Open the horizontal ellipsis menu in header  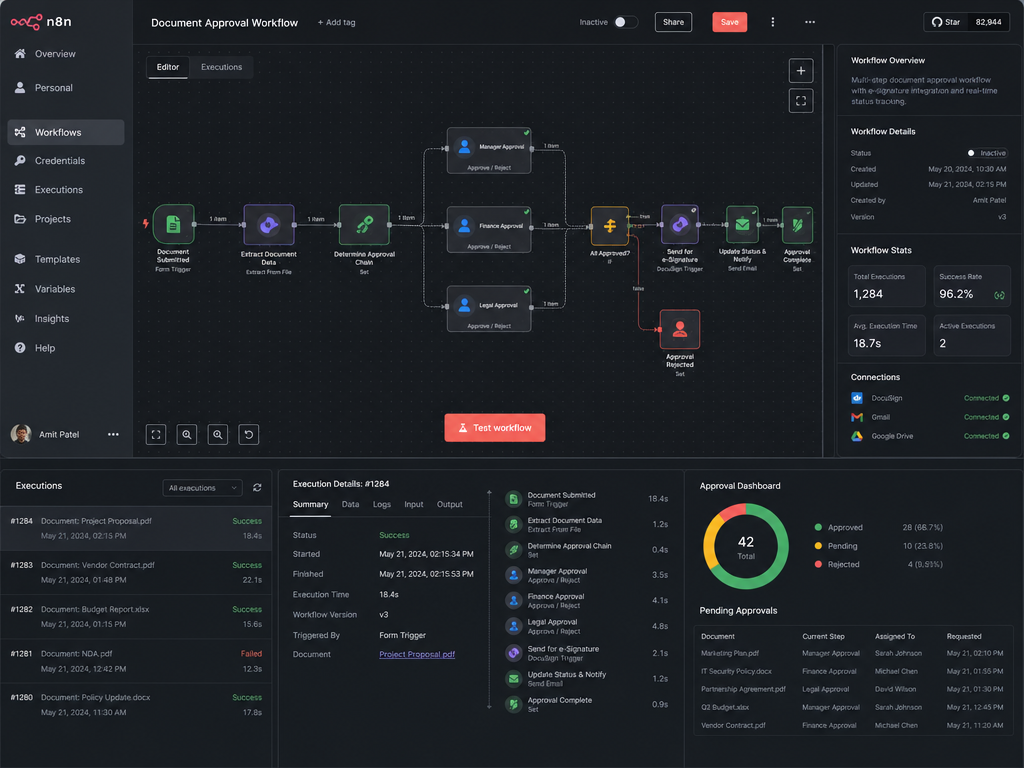810,22
